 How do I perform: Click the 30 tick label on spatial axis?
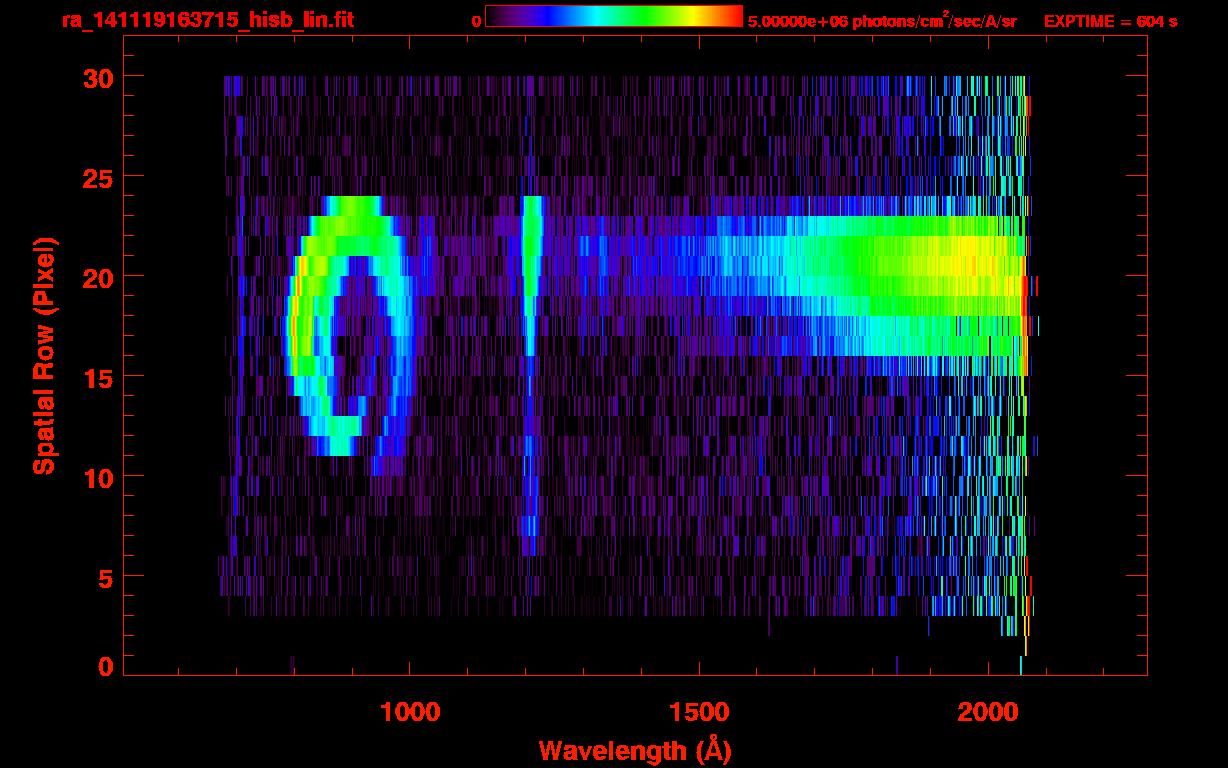coord(96,77)
